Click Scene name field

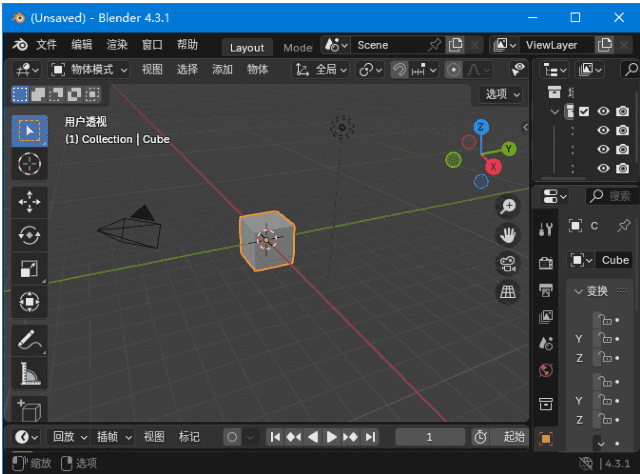(x=388, y=45)
